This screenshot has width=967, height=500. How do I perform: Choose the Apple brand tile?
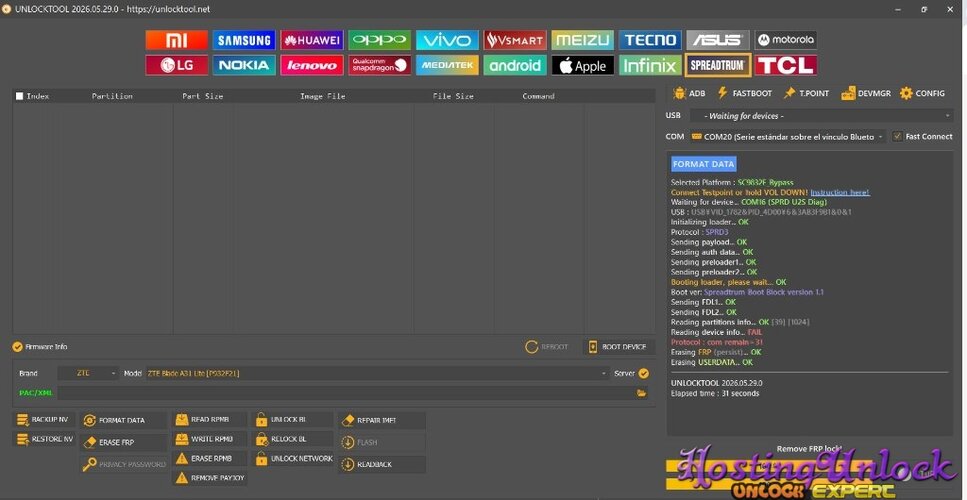click(583, 65)
